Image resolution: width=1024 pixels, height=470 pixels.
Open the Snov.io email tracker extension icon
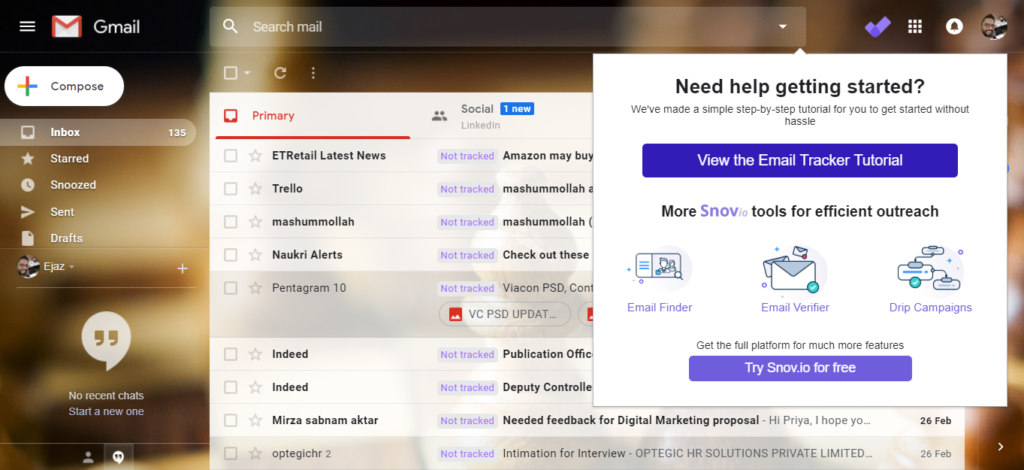877,27
